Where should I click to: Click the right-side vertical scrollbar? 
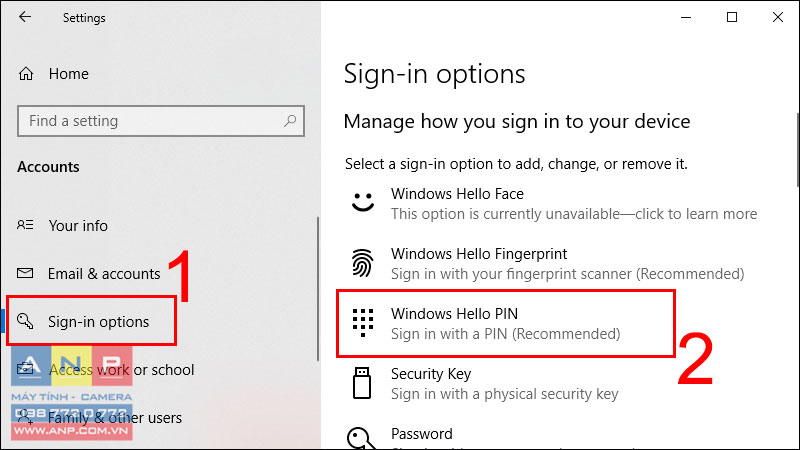pos(797,150)
